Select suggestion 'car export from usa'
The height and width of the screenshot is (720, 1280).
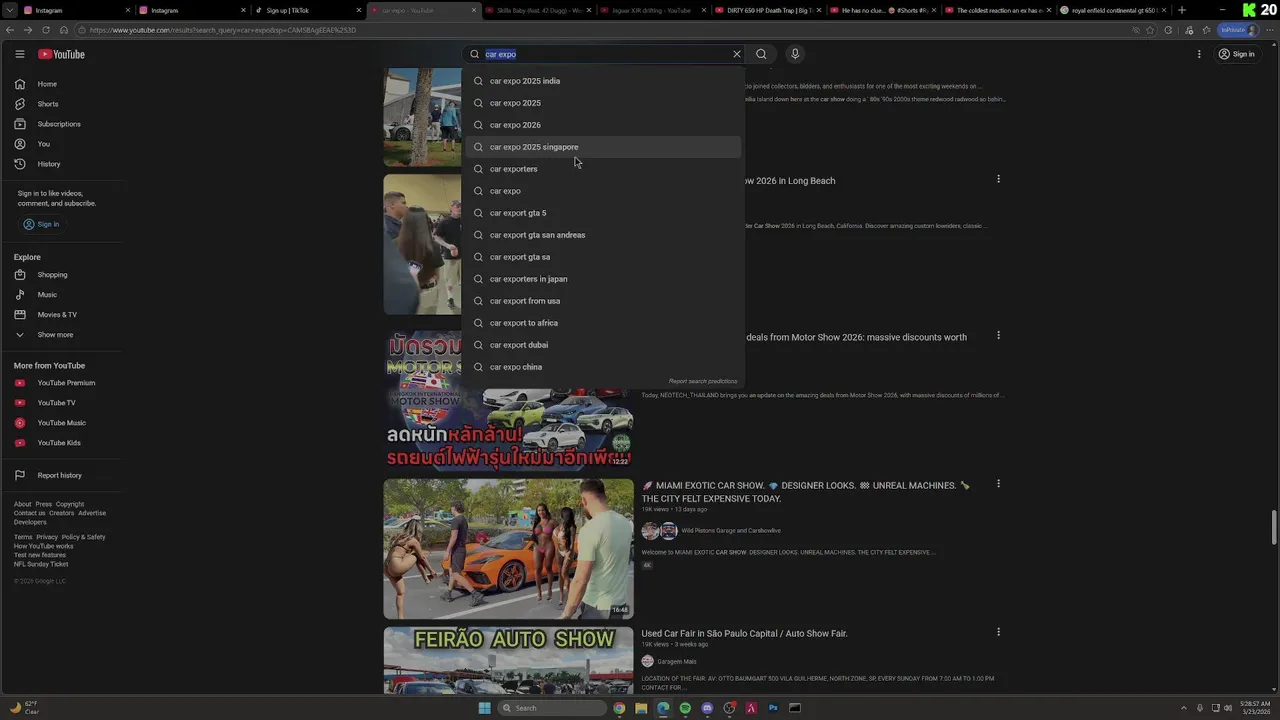point(603,301)
